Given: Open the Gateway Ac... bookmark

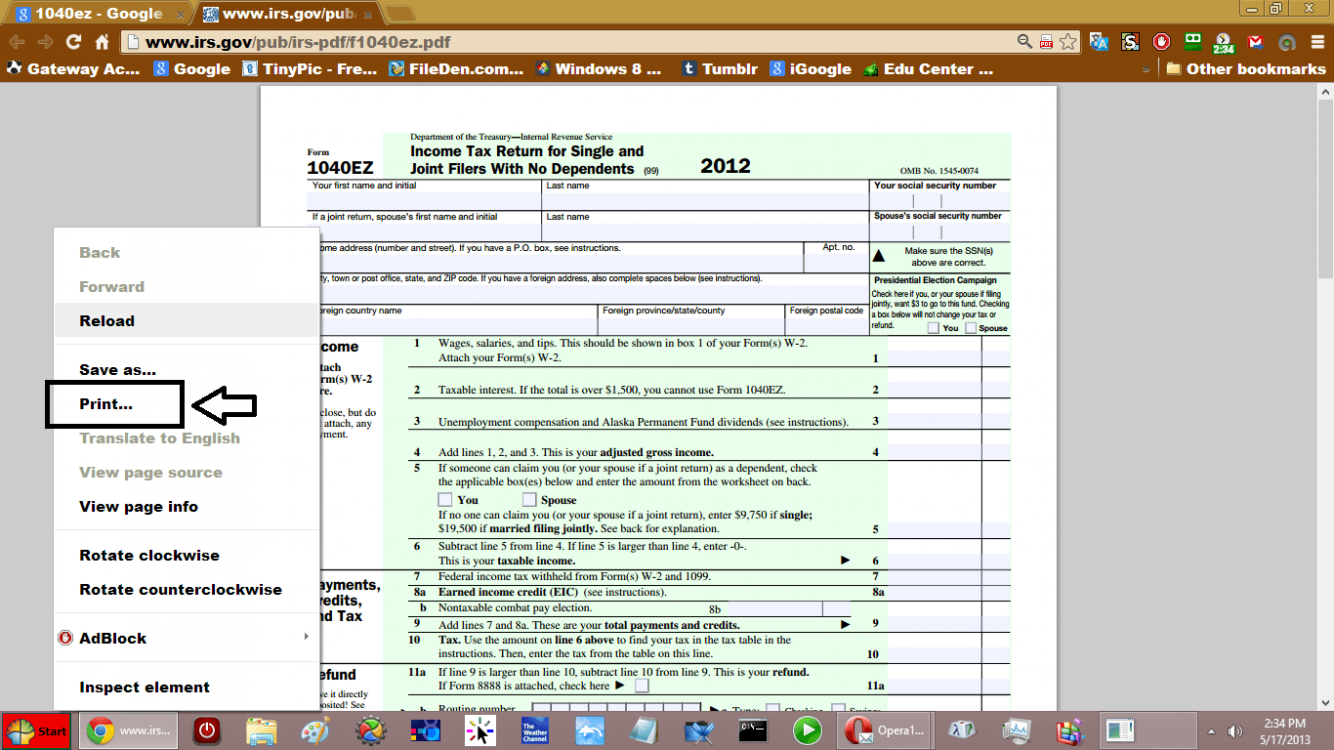Looking at the screenshot, I should pyautogui.click(x=73, y=69).
